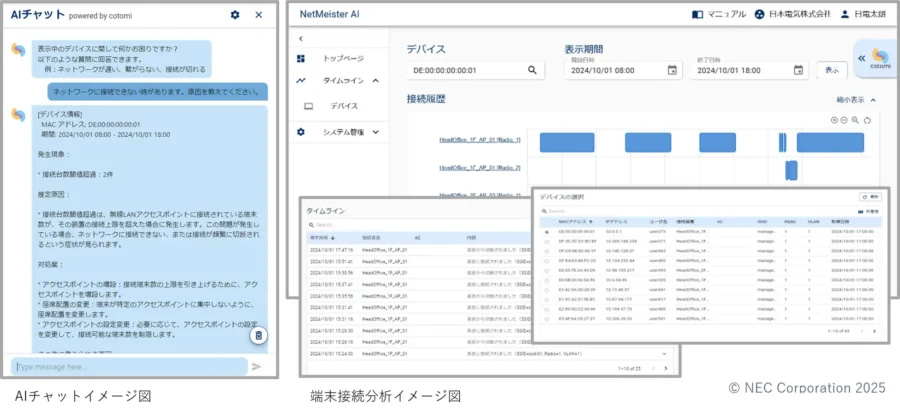
Task: Select radio for user489 device row
Action: pos(546,308)
